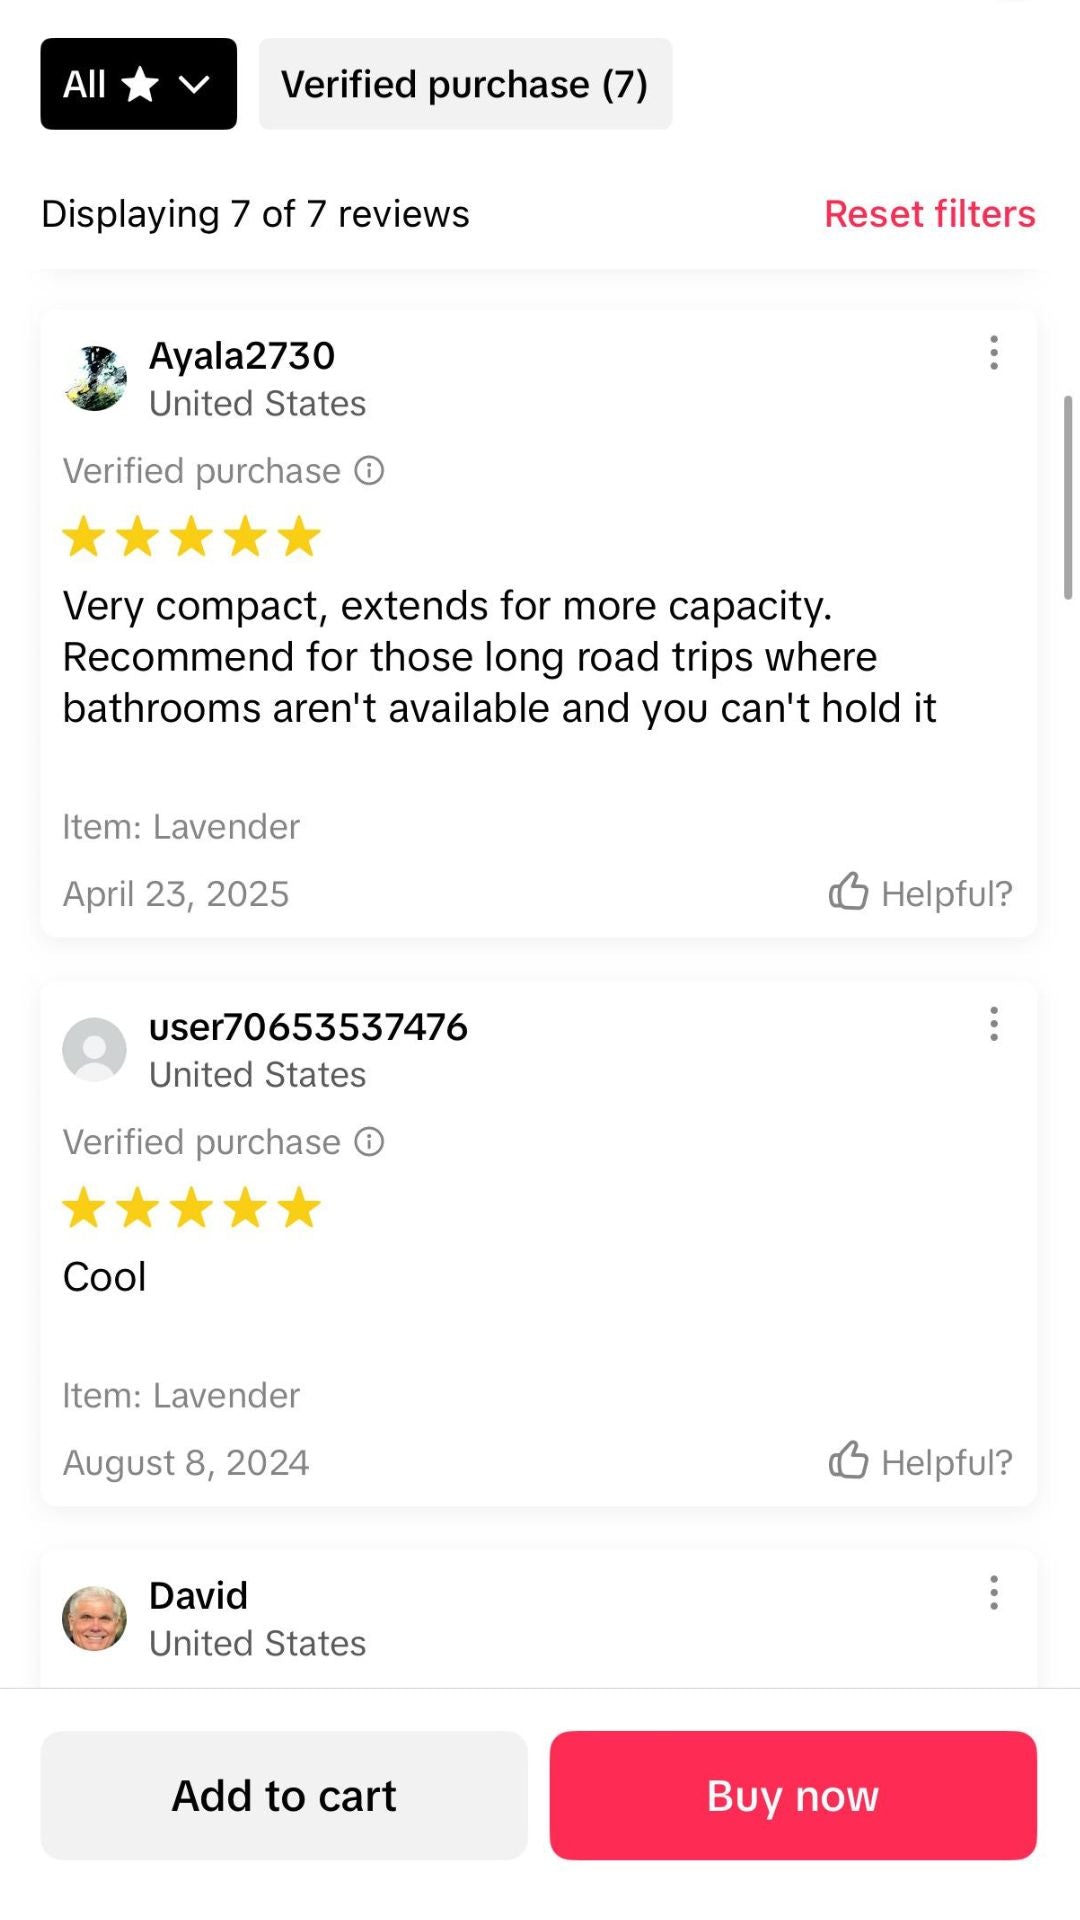
Task: Open the All stars rating dropdown
Action: click(138, 84)
